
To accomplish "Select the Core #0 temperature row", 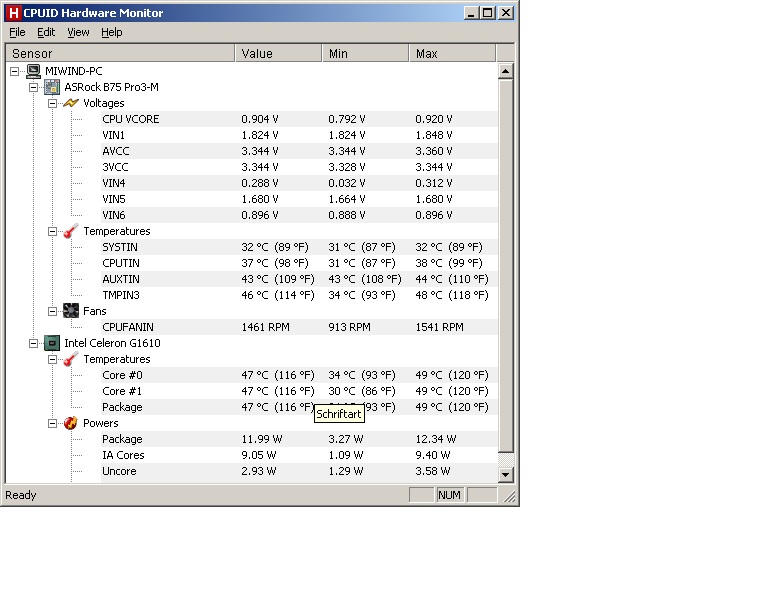I will (x=299, y=375).
